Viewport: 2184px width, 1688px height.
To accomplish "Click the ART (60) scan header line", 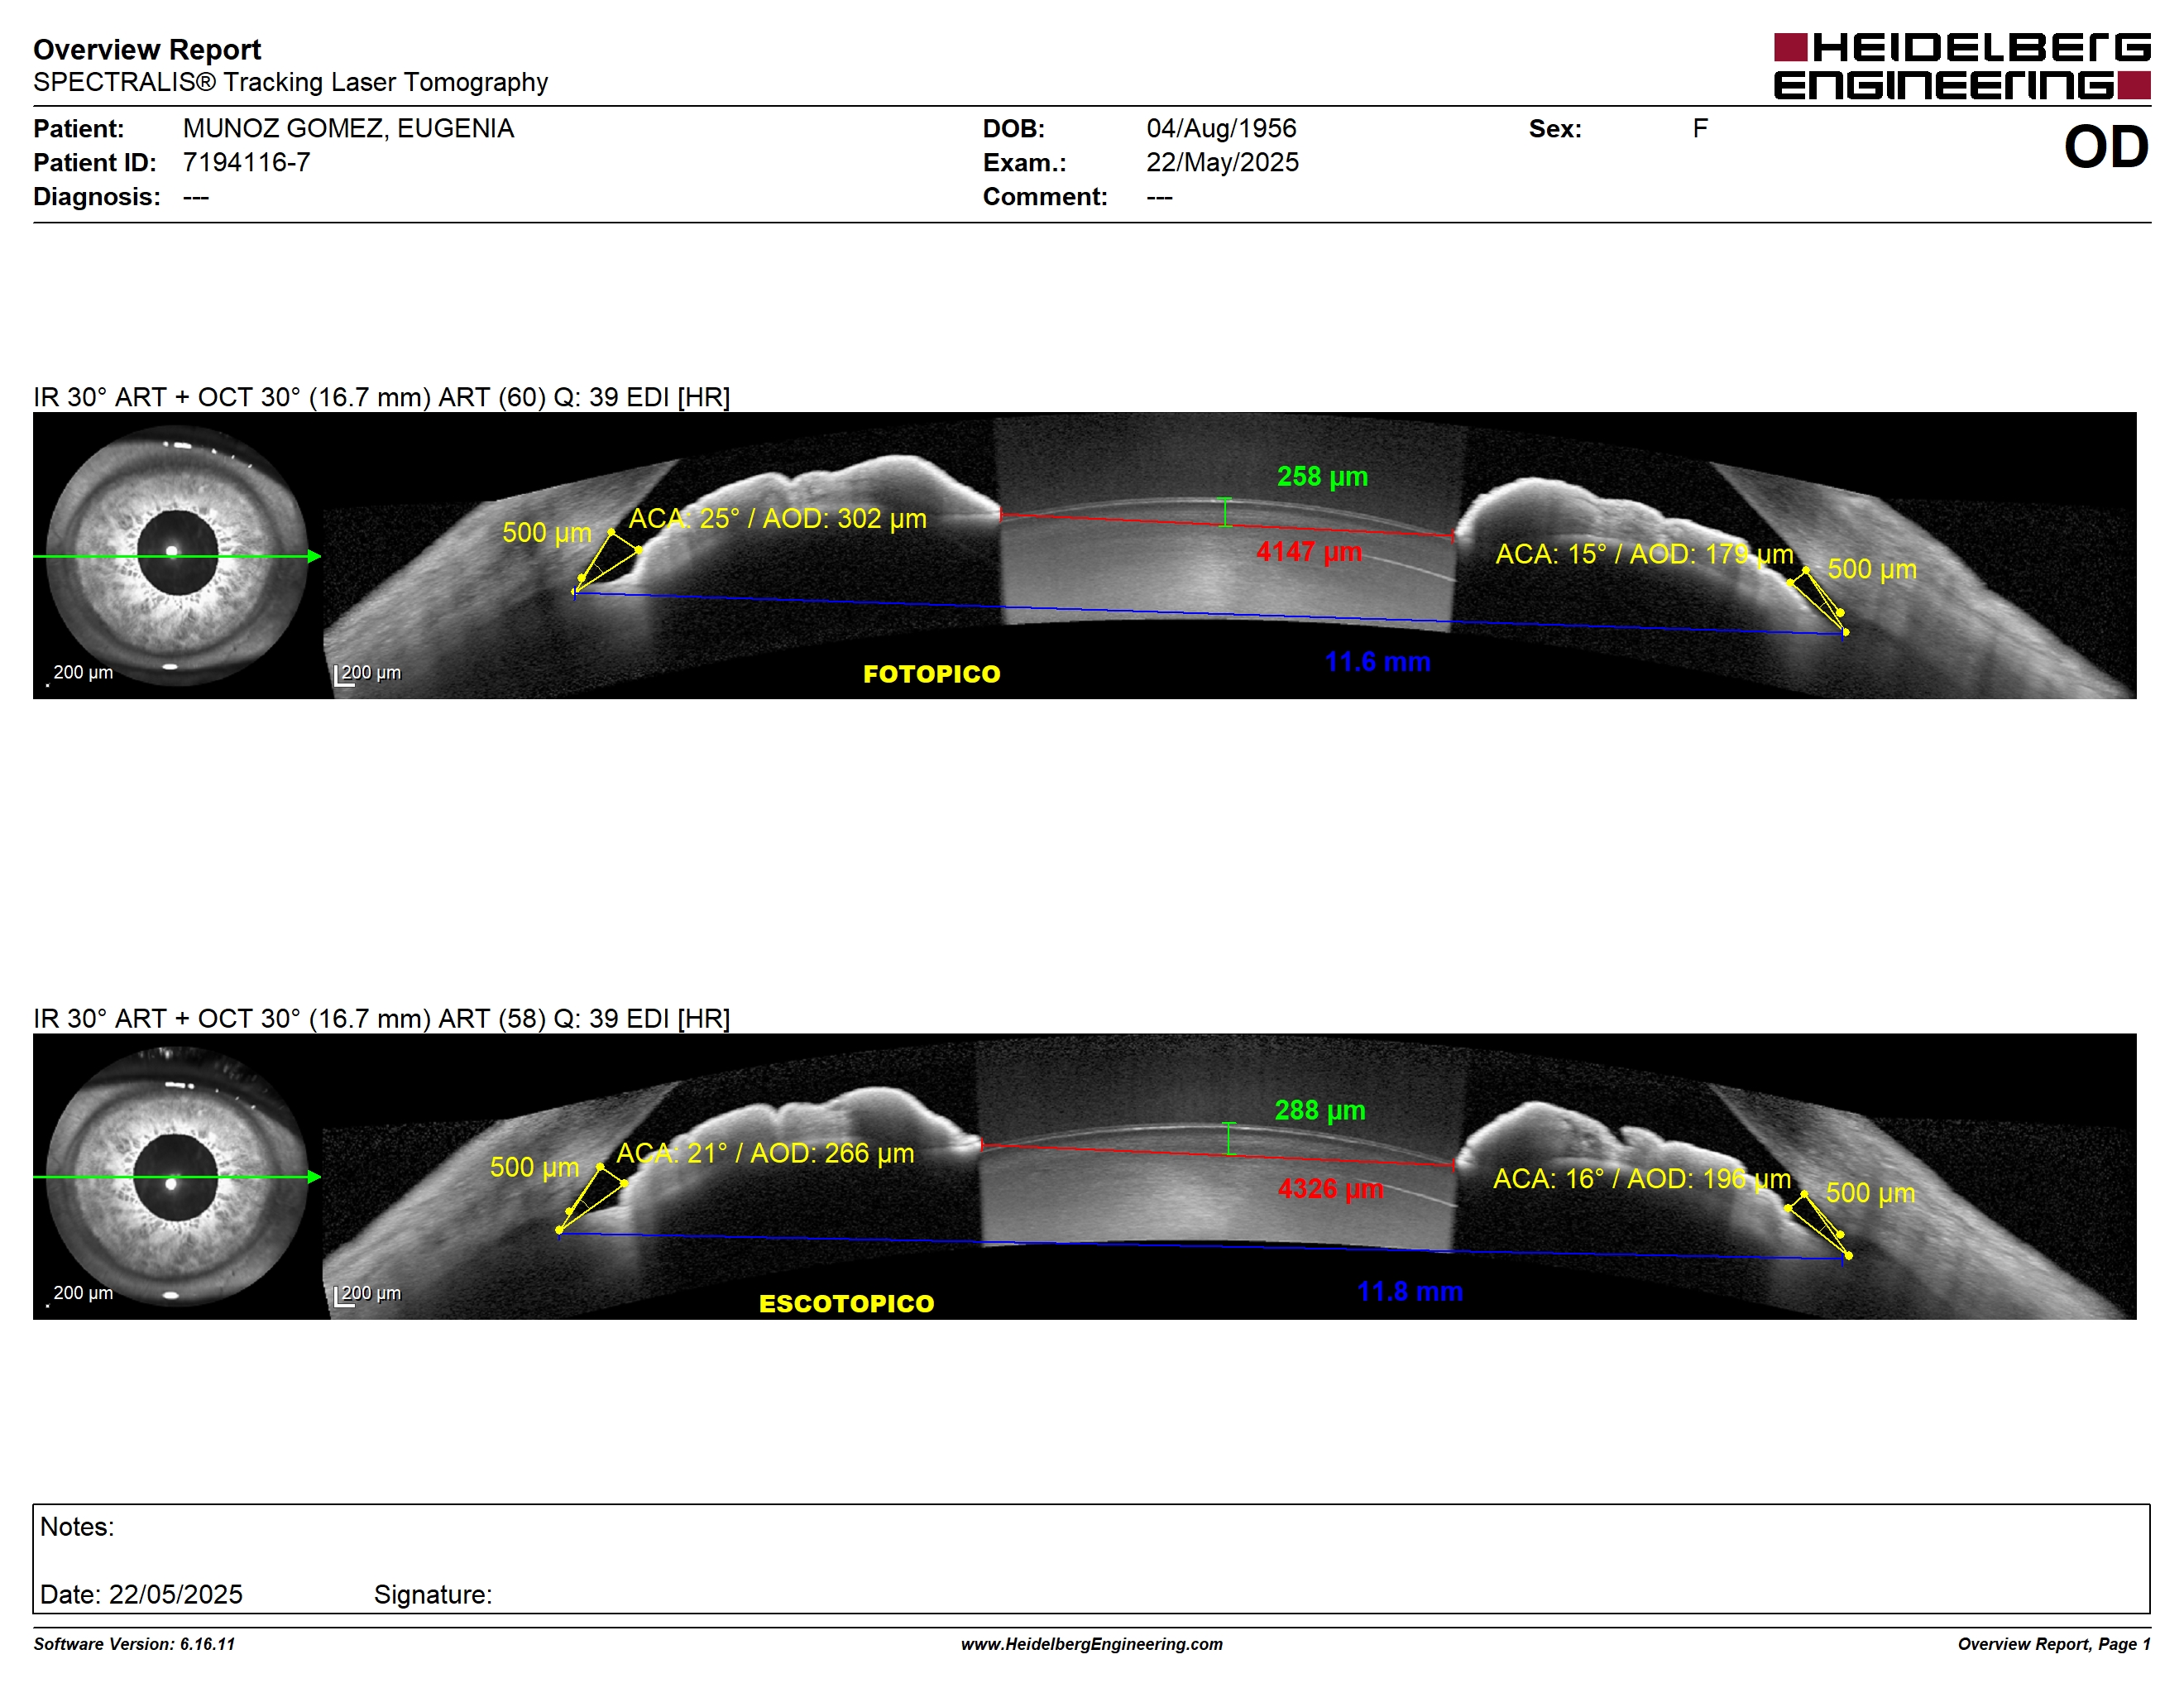I will click(382, 397).
